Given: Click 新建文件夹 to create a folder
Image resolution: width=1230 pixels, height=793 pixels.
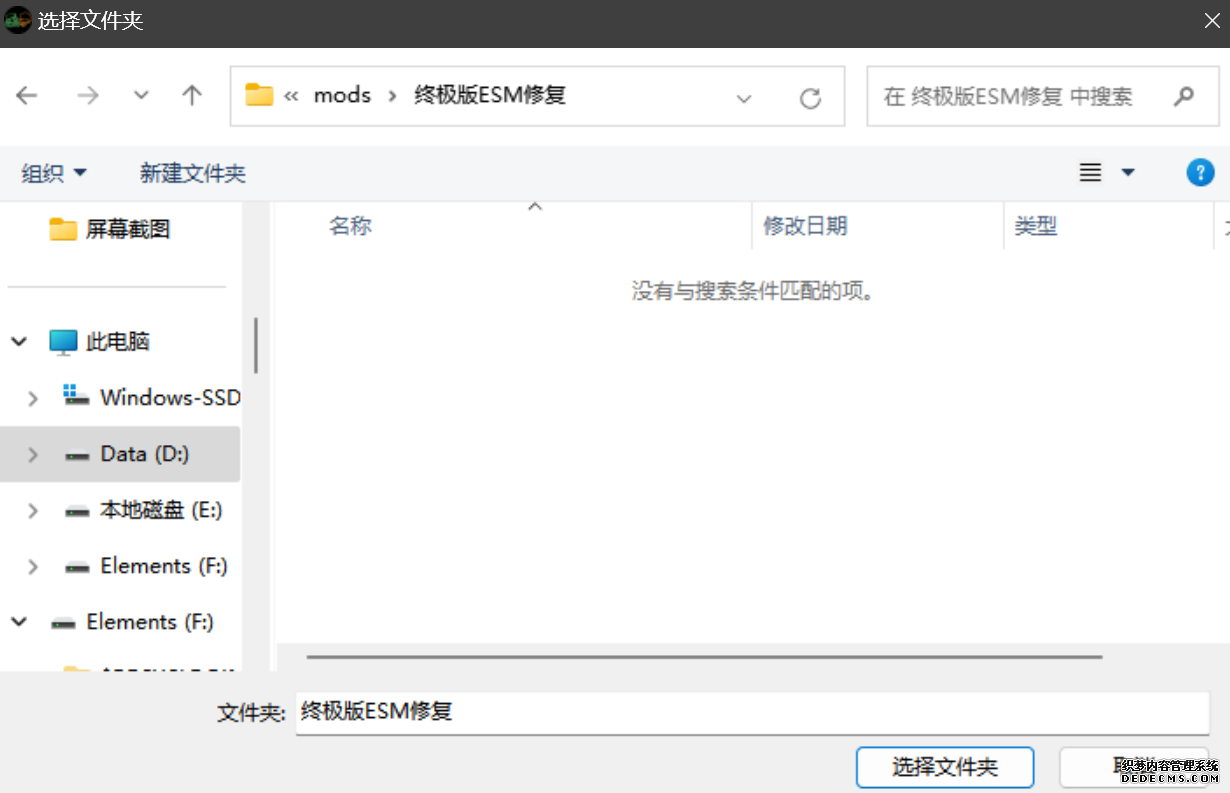Looking at the screenshot, I should tap(192, 173).
